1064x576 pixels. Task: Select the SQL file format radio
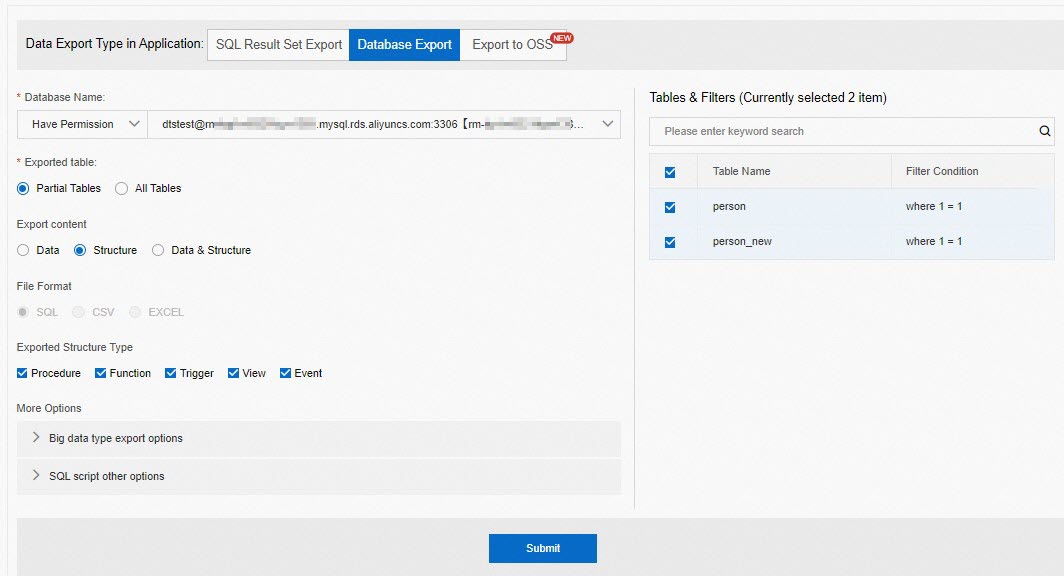click(23, 312)
